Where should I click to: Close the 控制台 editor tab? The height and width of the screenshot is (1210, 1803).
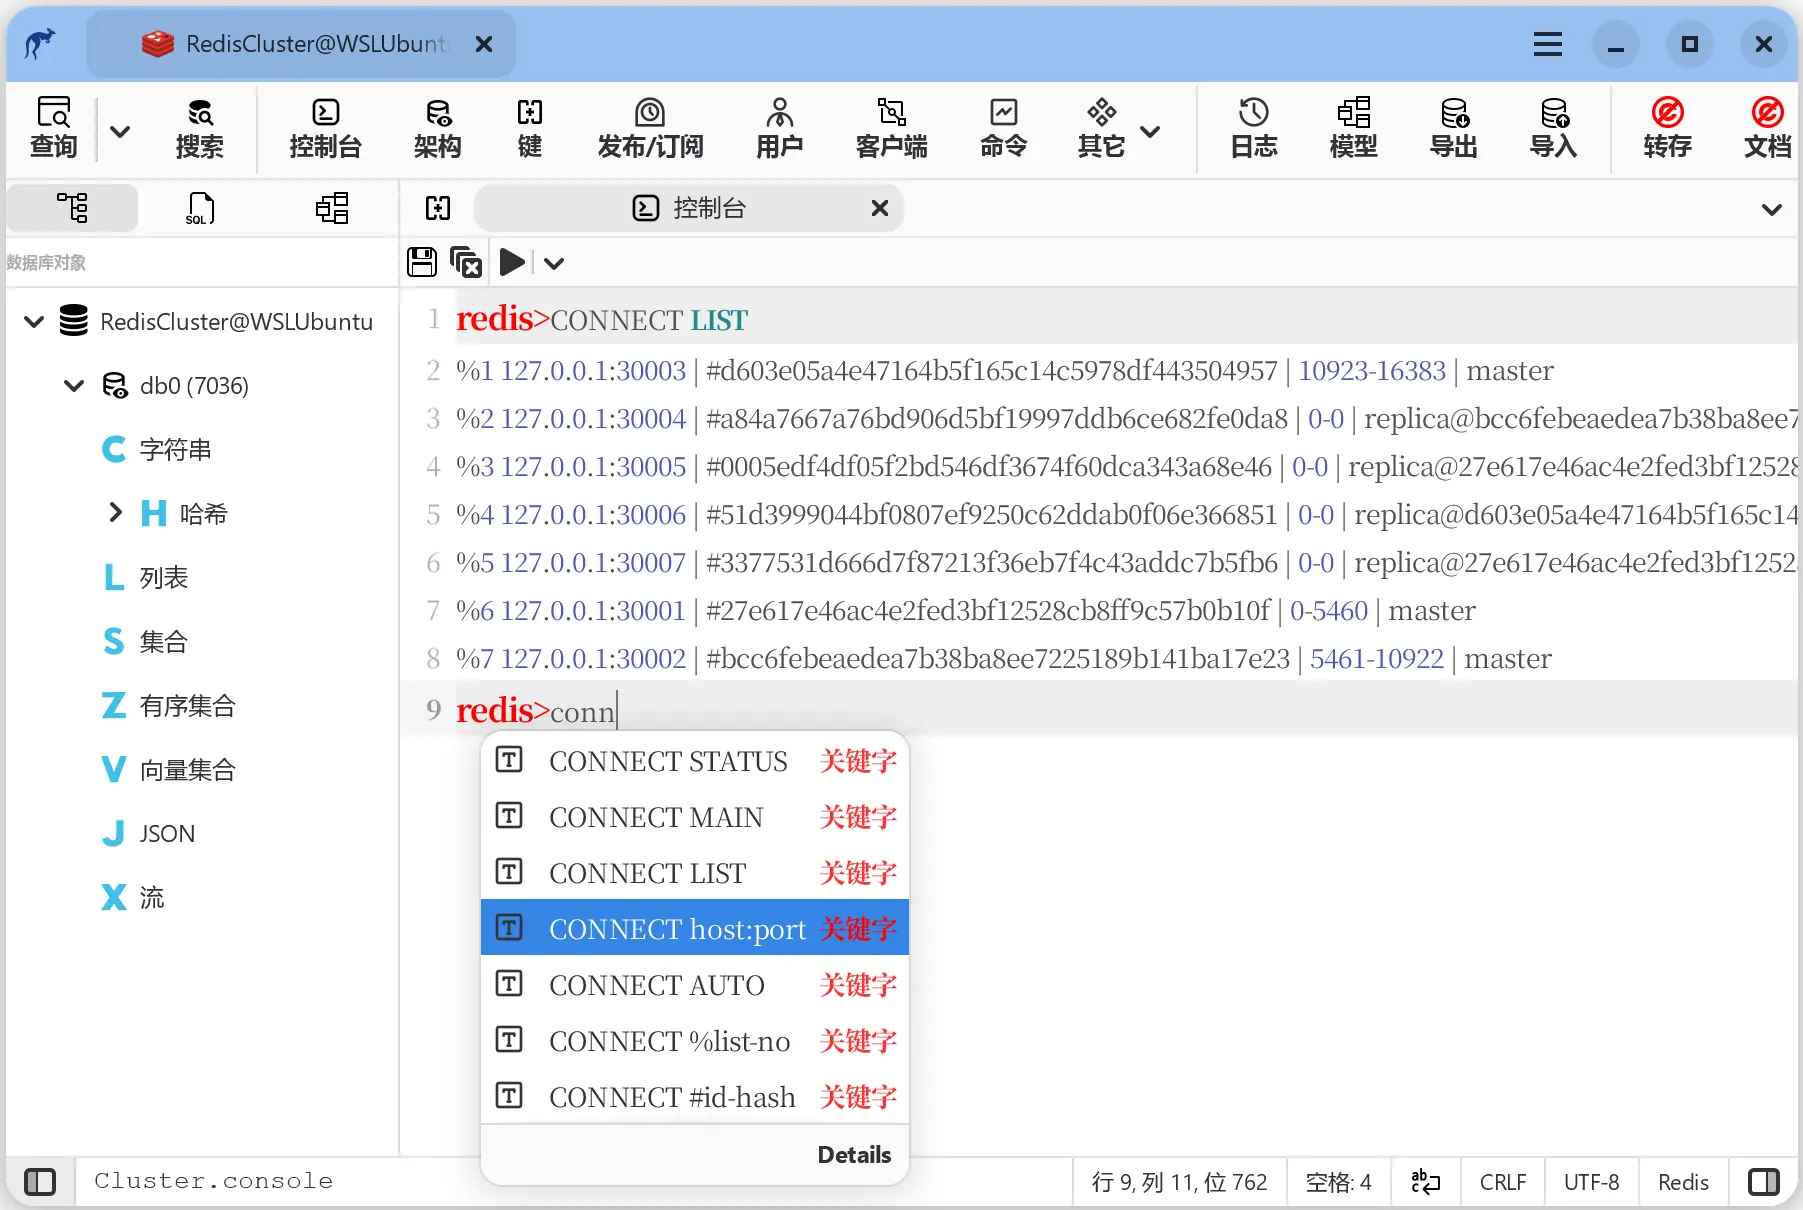880,208
